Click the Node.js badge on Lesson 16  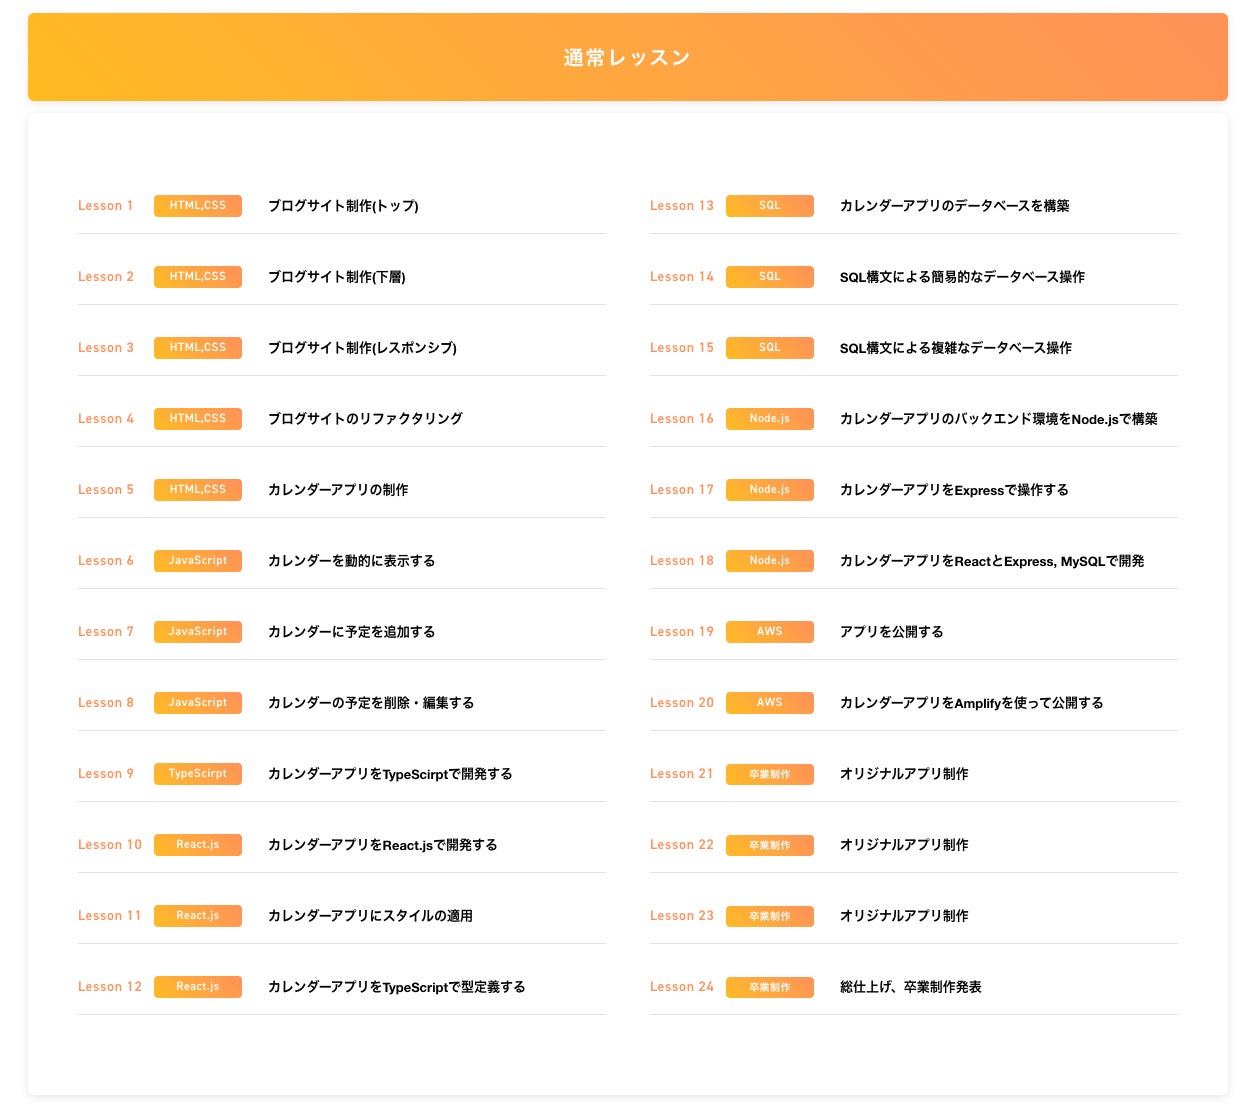[x=770, y=419]
